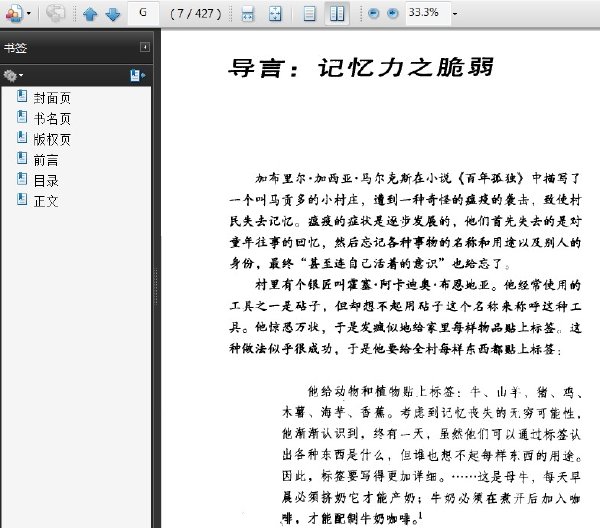Image resolution: width=600 pixels, height=528 pixels.
Task: Open the 版权页 bookmark
Action: coord(52,140)
